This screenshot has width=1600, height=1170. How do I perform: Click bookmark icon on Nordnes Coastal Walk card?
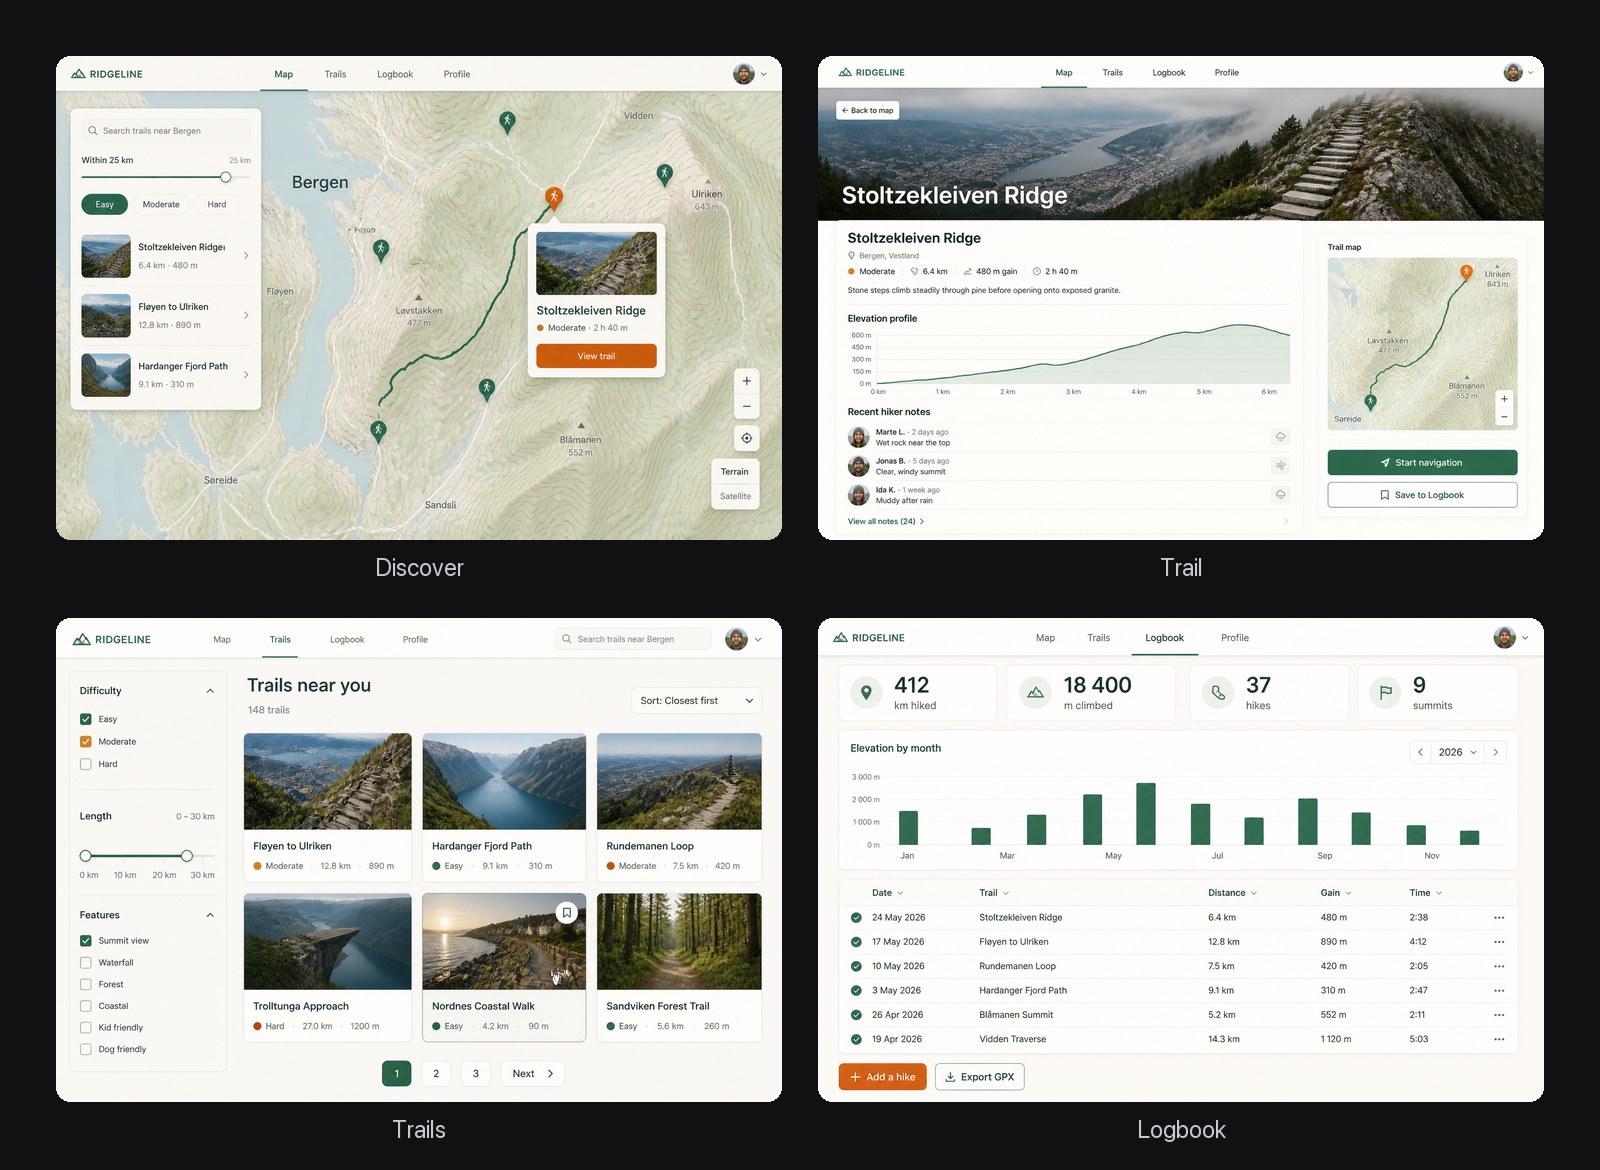(x=566, y=912)
